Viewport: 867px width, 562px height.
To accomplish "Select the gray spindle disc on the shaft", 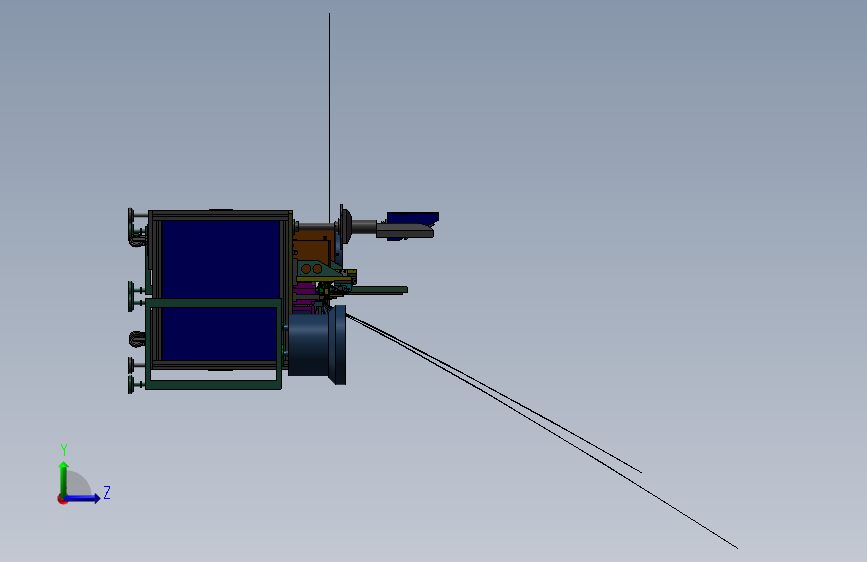I will tap(346, 226).
